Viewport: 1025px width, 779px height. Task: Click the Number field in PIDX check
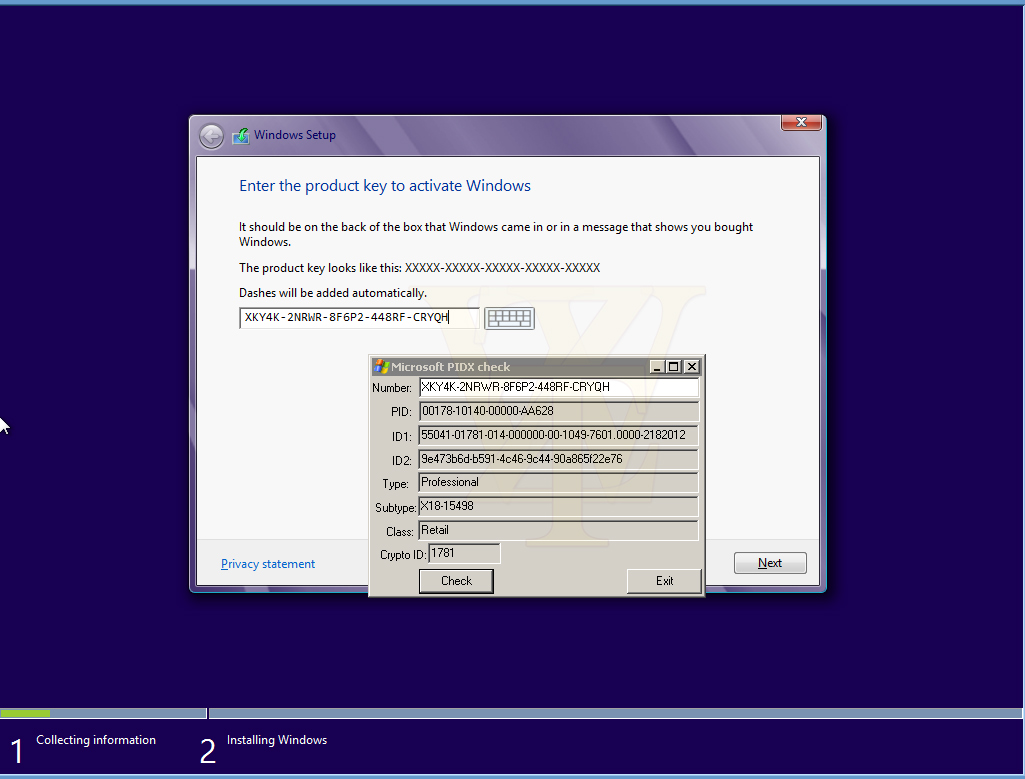coord(559,387)
